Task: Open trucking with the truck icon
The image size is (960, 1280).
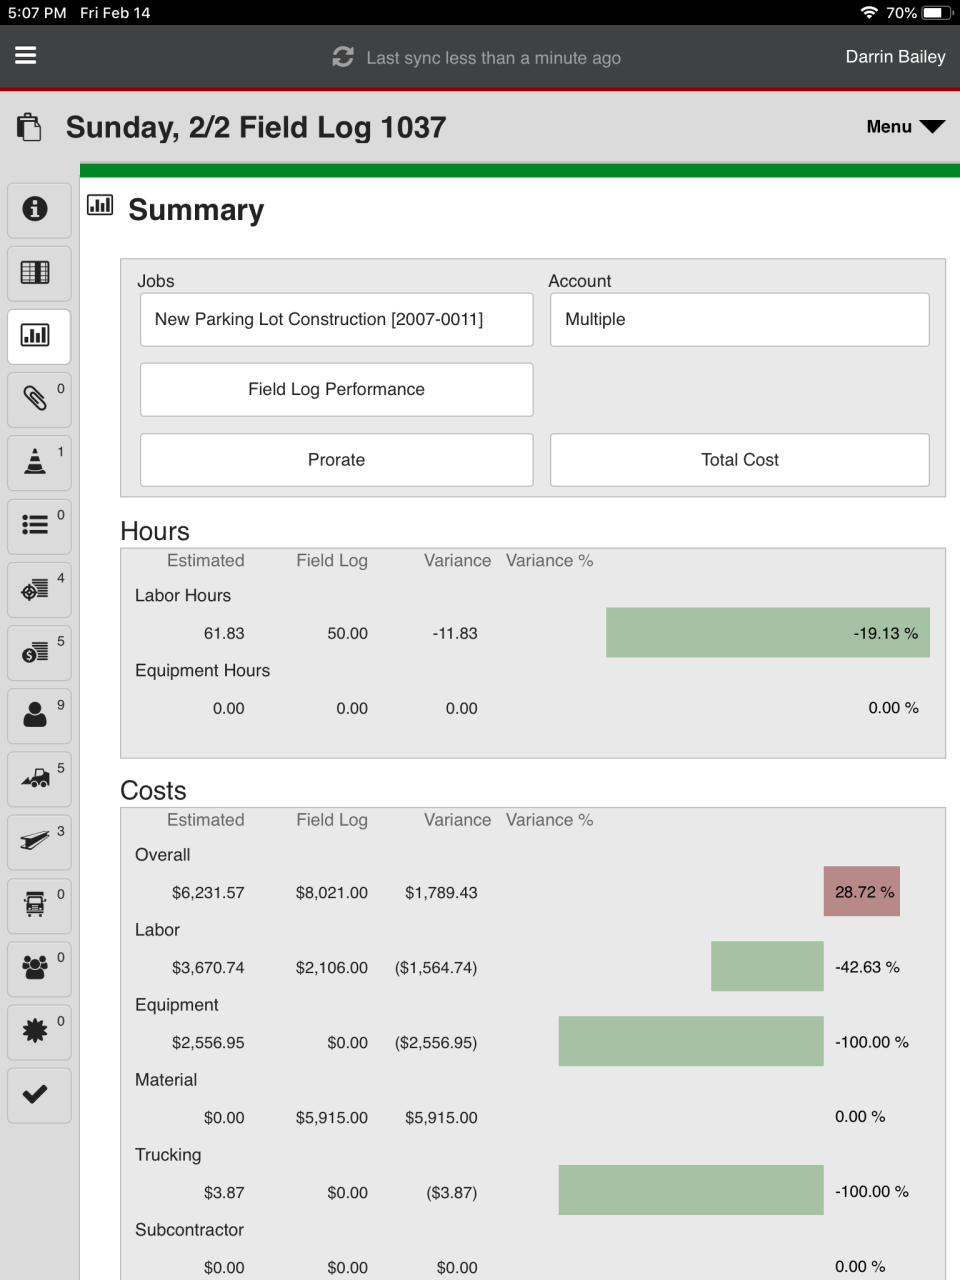Action: click(38, 905)
